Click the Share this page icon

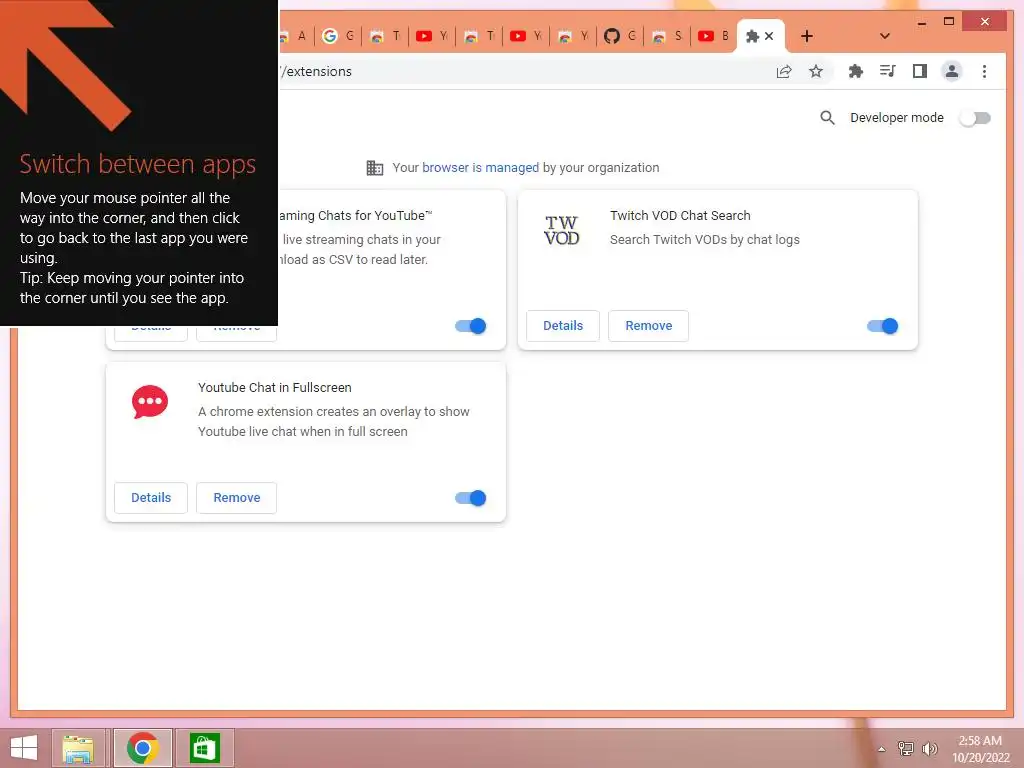pyautogui.click(x=784, y=71)
